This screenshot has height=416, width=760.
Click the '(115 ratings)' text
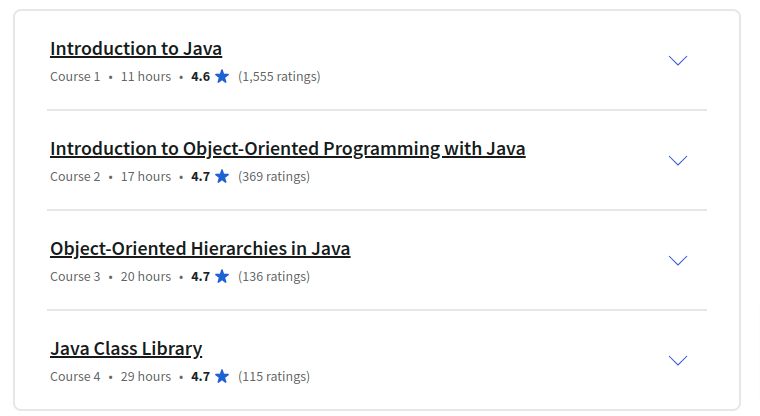tap(274, 376)
